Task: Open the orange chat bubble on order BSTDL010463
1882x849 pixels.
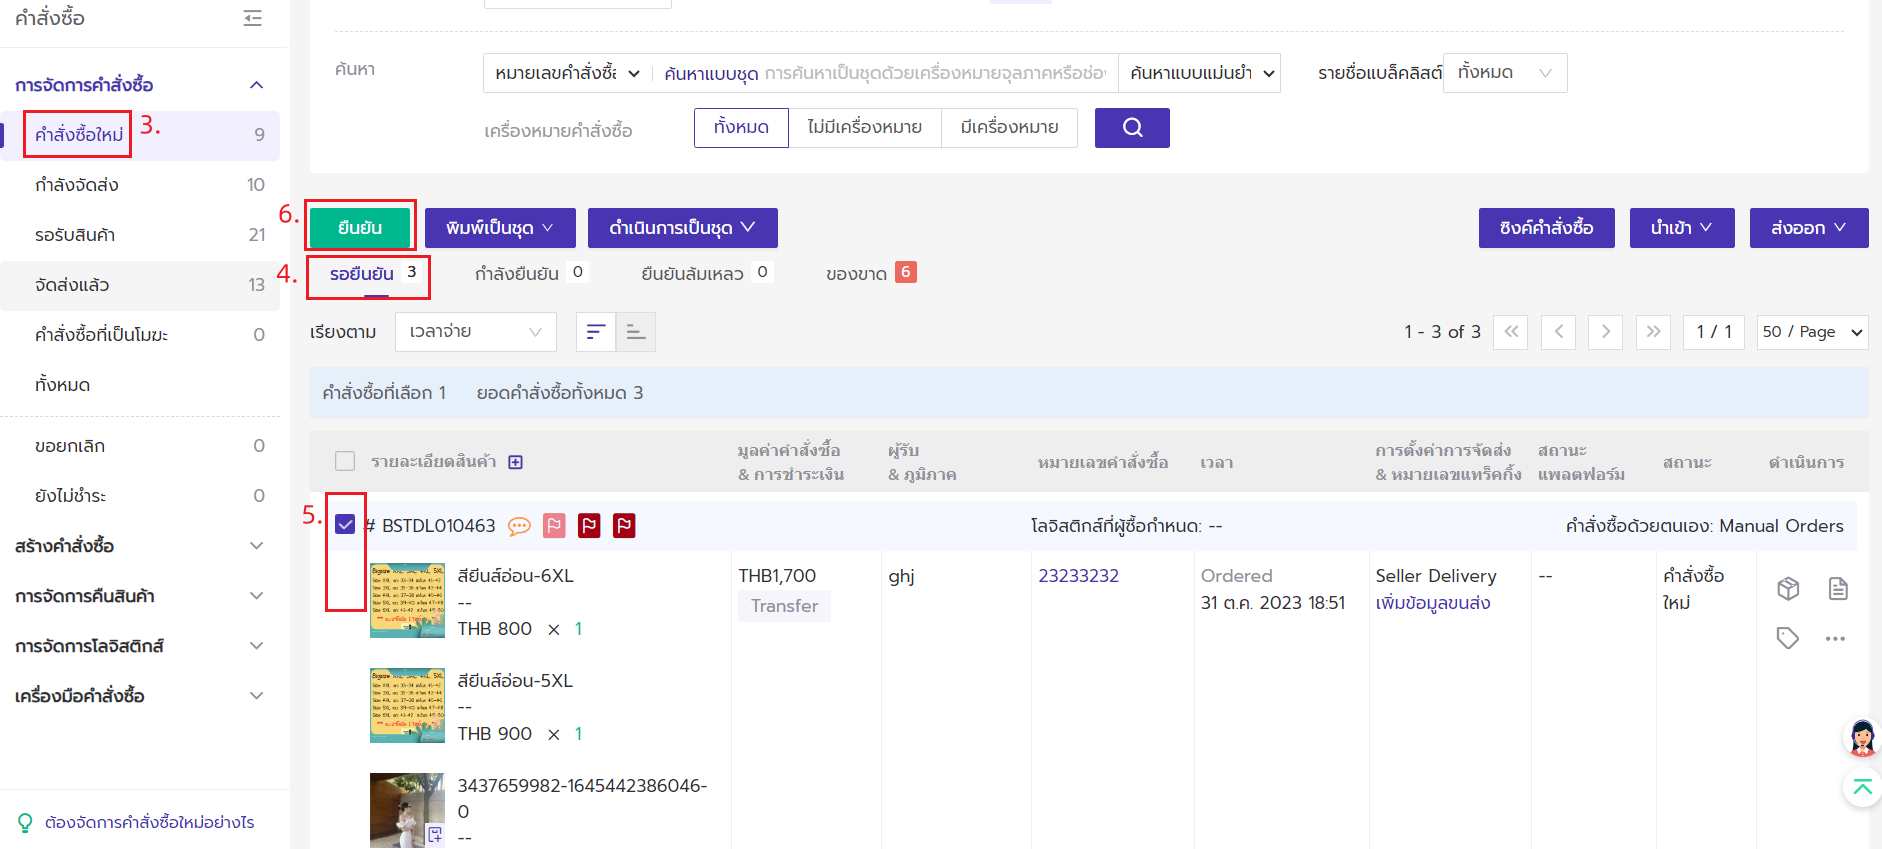Action: (519, 526)
